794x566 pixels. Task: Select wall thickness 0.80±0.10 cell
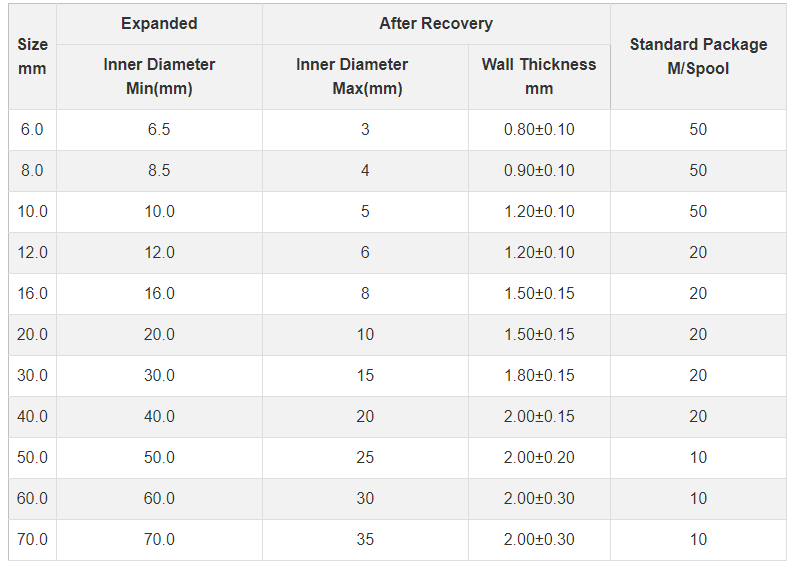coord(539,130)
